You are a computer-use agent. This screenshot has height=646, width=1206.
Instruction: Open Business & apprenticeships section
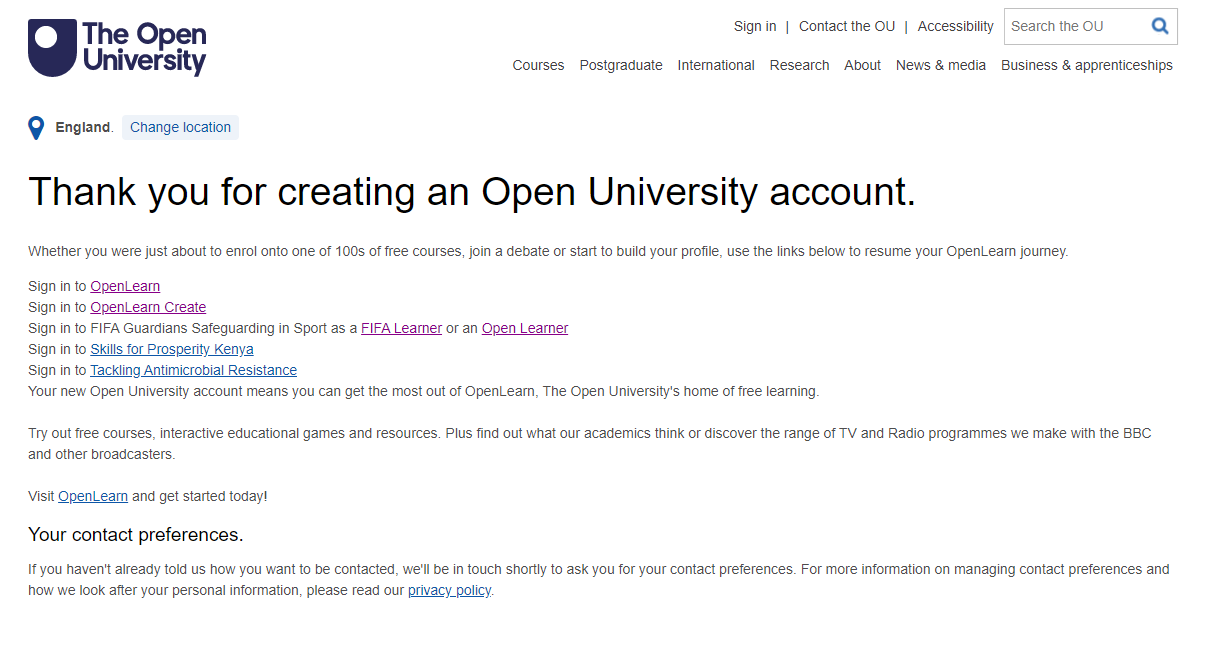[x=1087, y=65]
